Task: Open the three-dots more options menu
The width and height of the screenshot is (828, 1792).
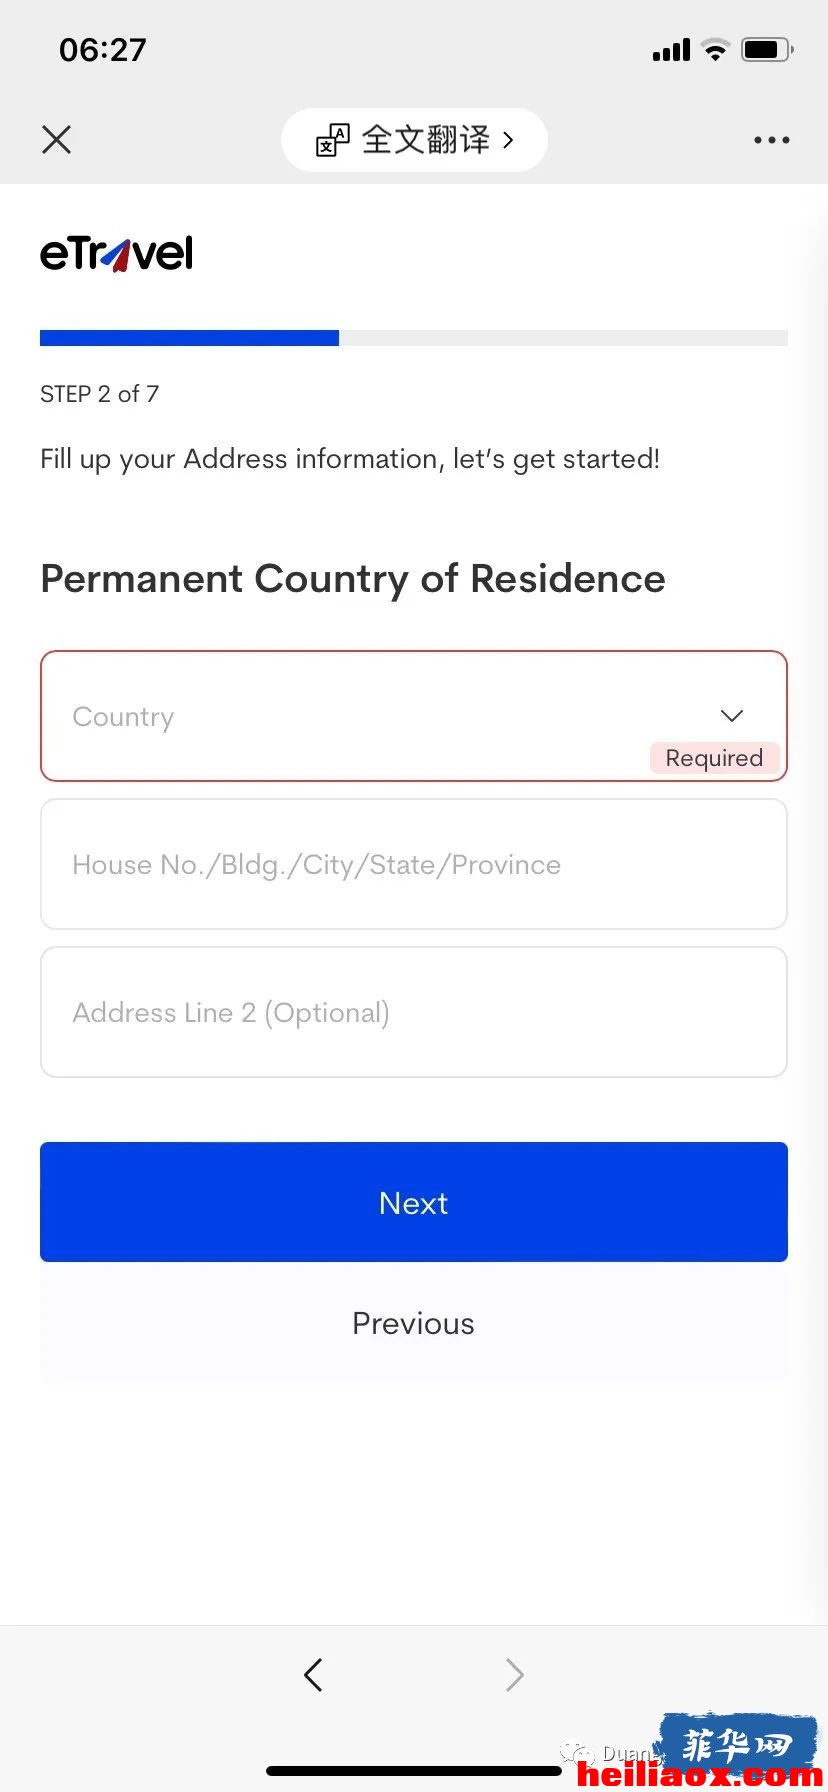Action: coord(772,140)
